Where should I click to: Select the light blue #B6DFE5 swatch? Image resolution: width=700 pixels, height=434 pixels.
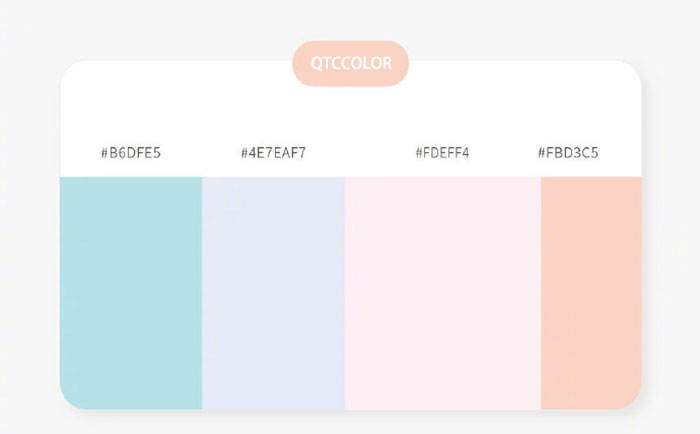tap(131, 290)
